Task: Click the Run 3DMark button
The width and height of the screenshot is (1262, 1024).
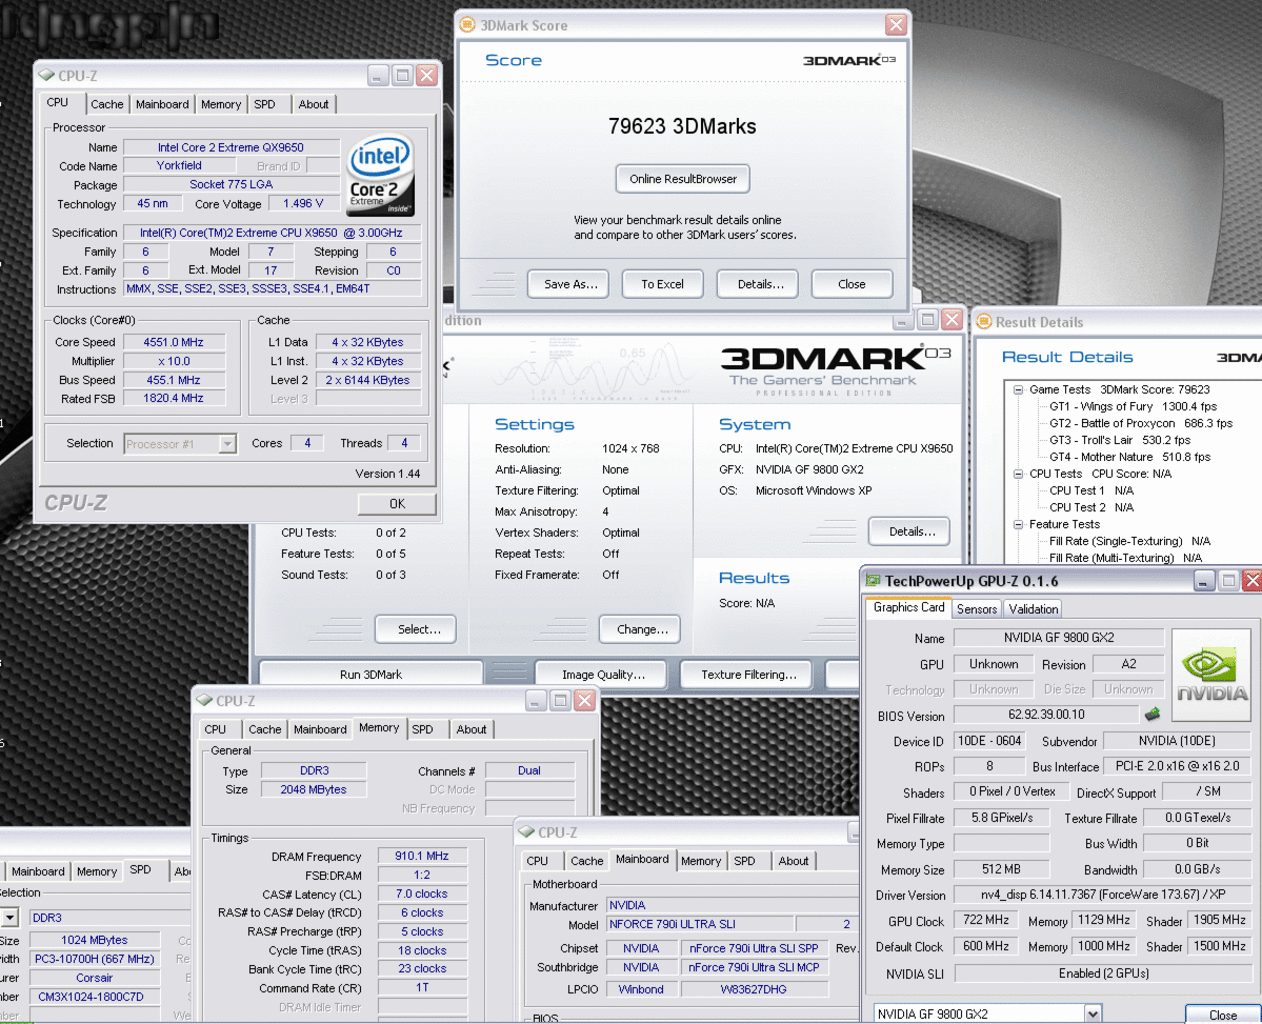Action: [371, 675]
